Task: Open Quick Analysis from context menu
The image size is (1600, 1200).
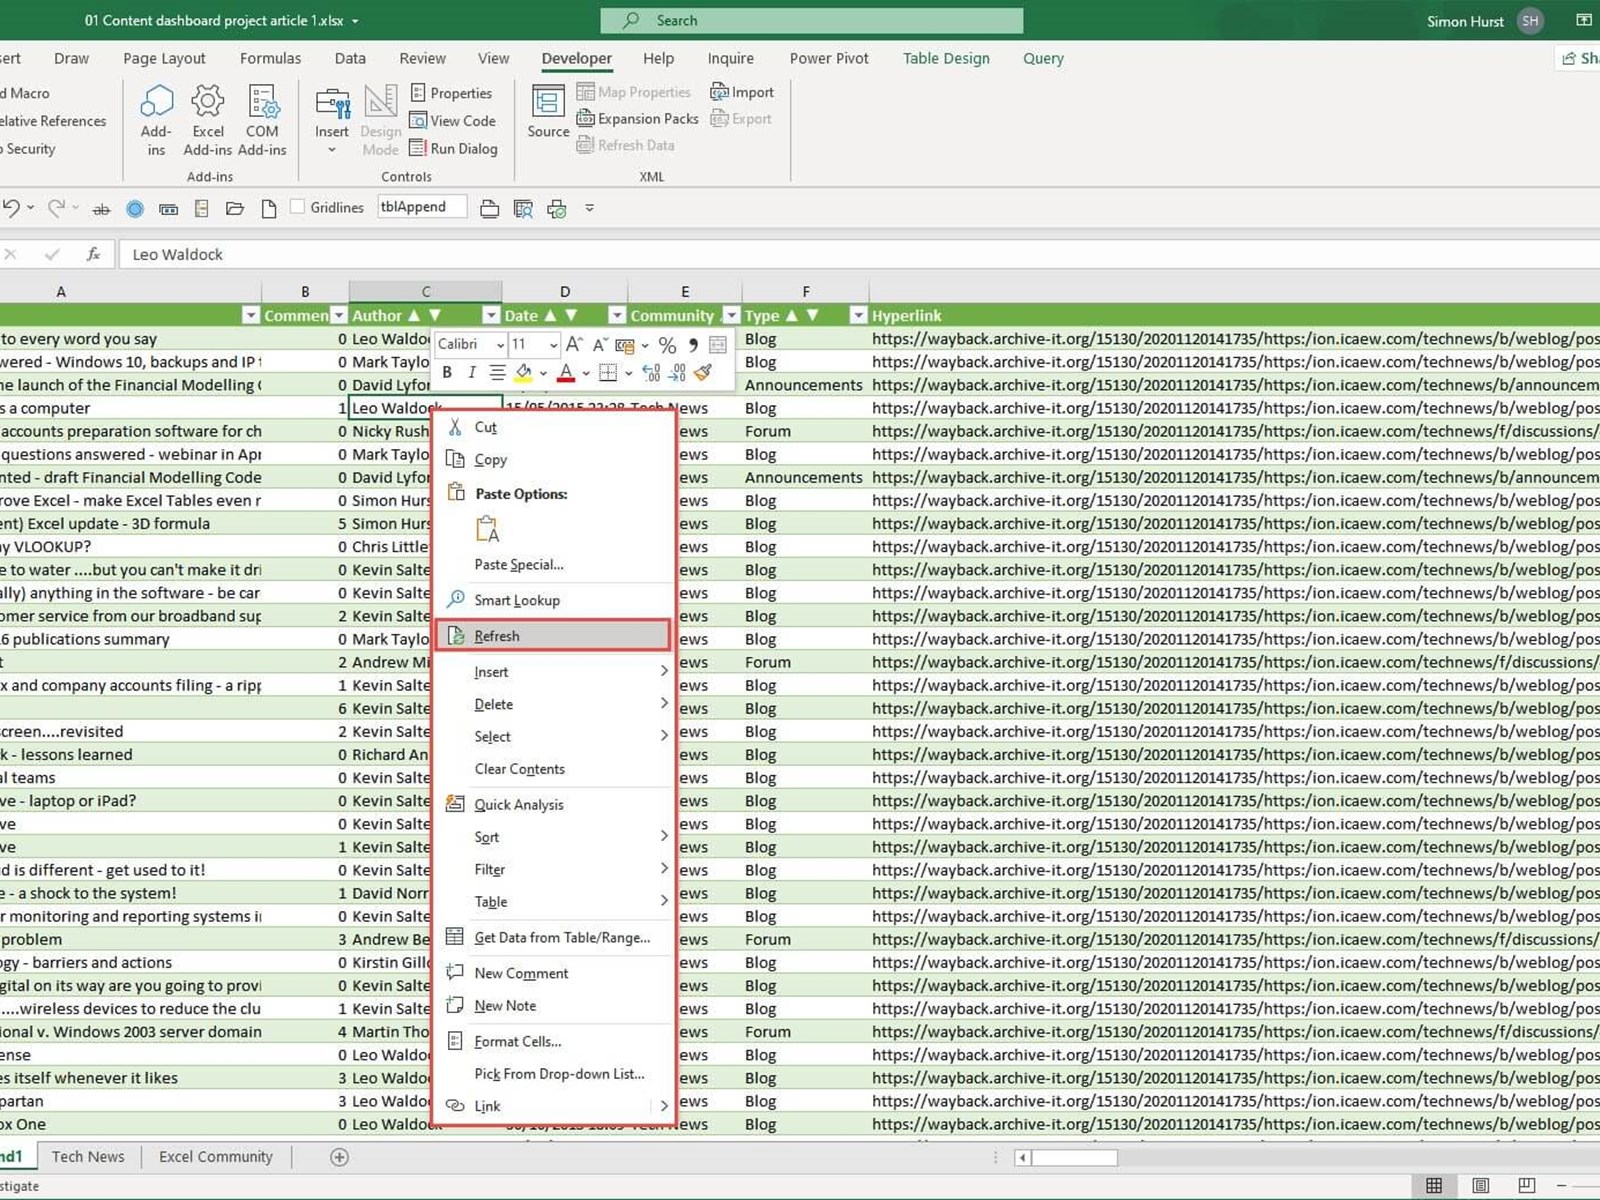Action: coord(518,804)
